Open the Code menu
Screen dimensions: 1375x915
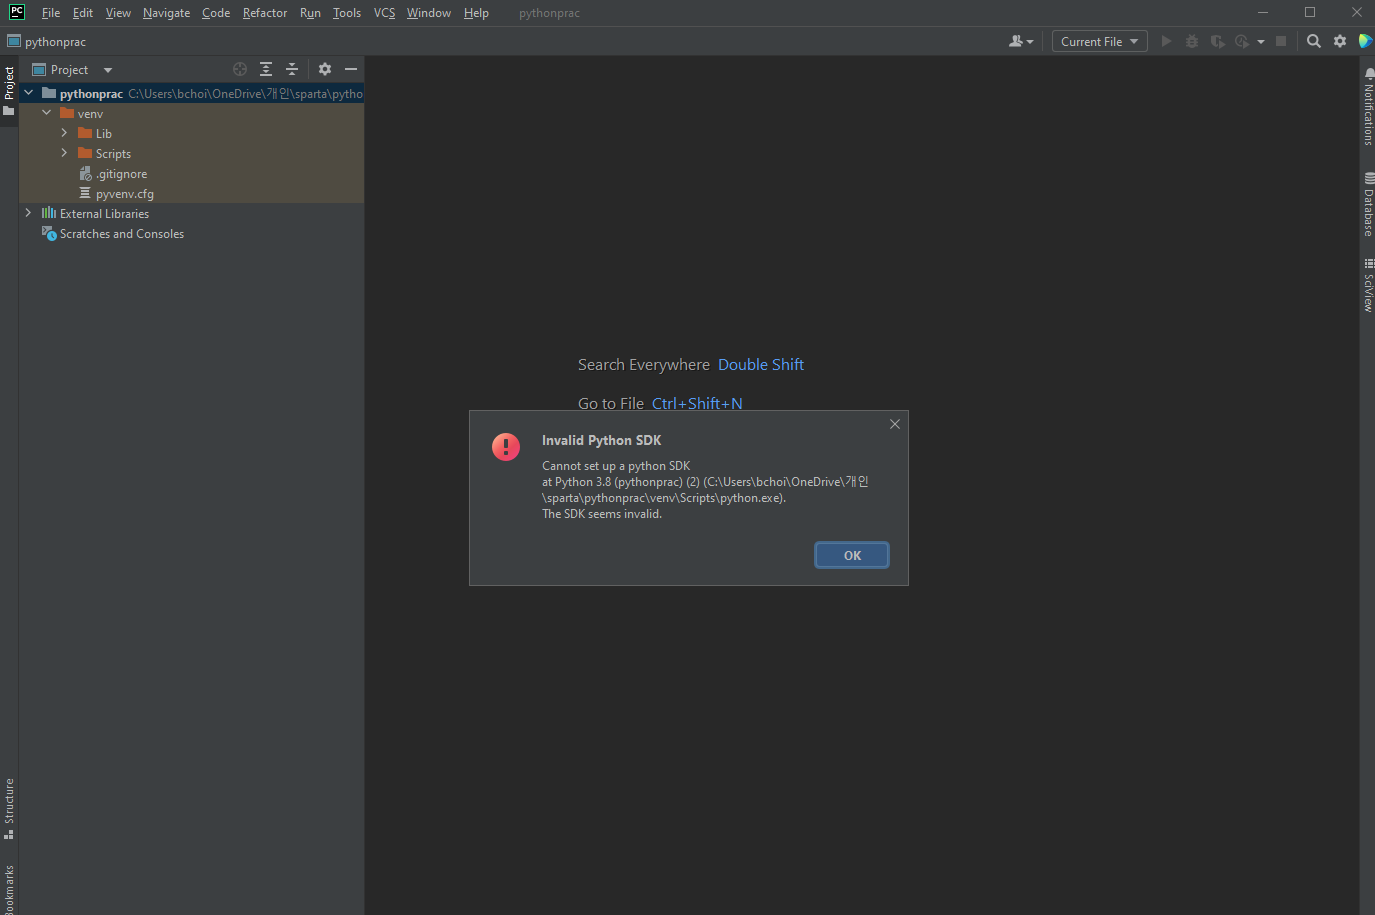(x=216, y=13)
